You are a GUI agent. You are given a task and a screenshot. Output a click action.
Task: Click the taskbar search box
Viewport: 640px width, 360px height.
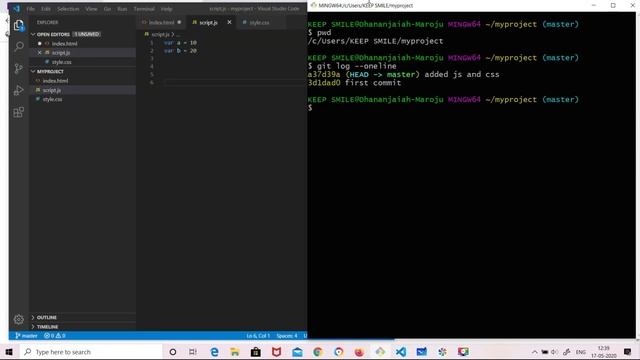point(91,352)
